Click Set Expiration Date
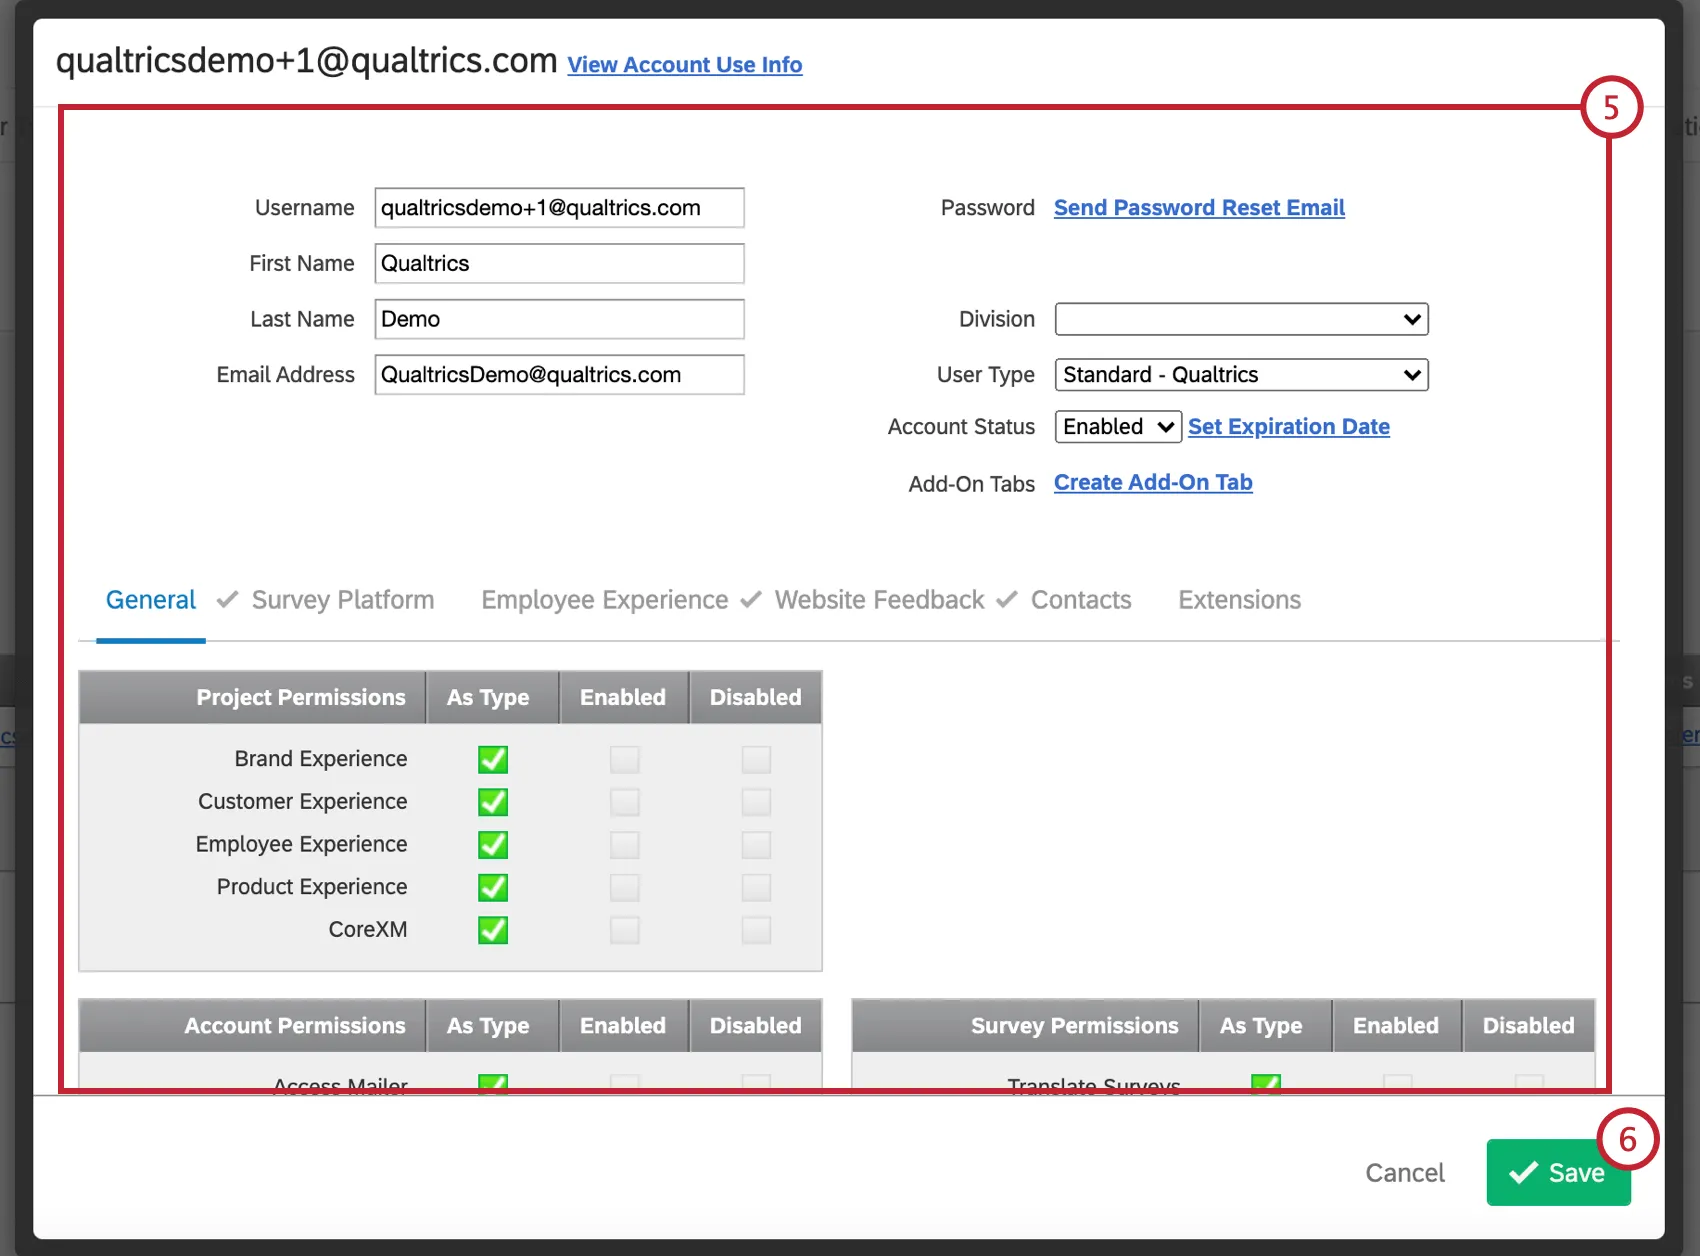Viewport: 1700px width, 1256px height. coord(1289,427)
